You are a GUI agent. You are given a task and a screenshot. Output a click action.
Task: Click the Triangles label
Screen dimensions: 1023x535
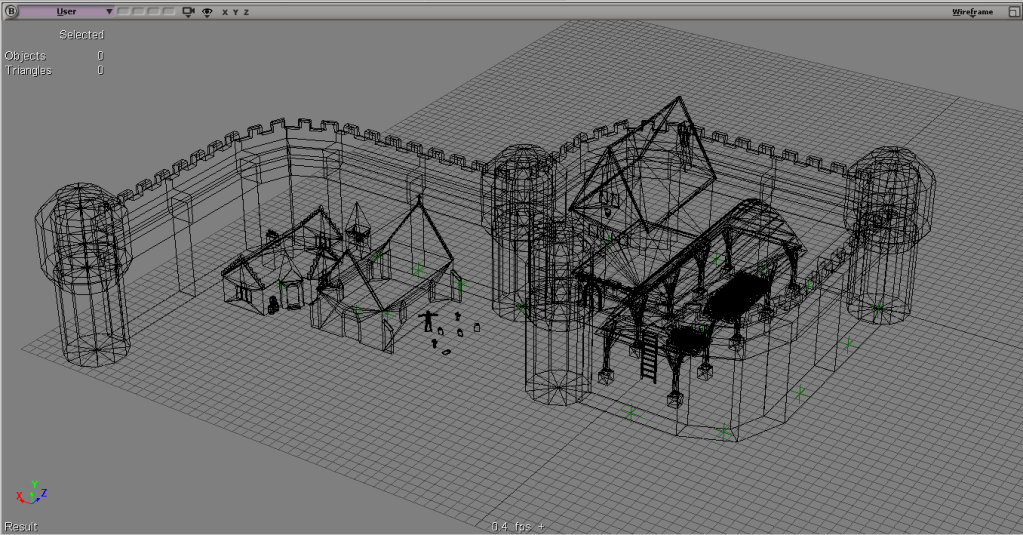(28, 70)
